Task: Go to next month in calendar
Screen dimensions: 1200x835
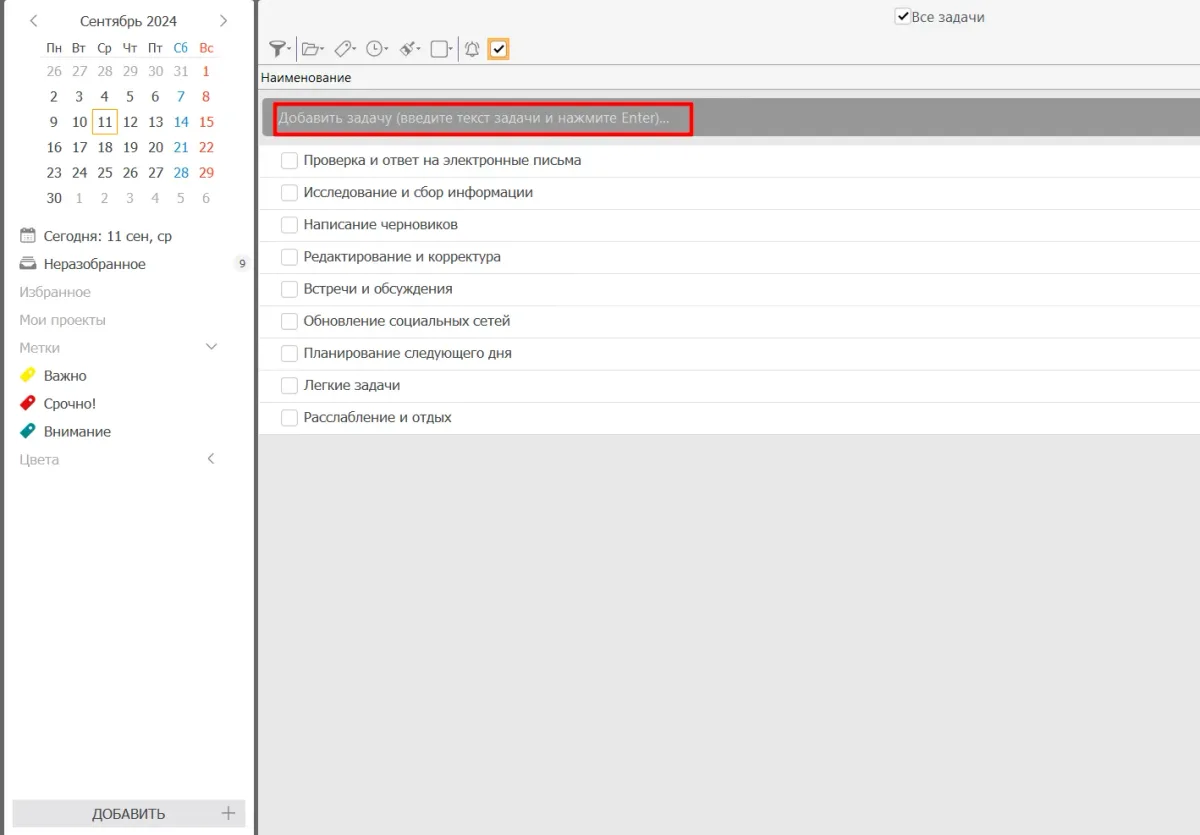Action: point(223,21)
